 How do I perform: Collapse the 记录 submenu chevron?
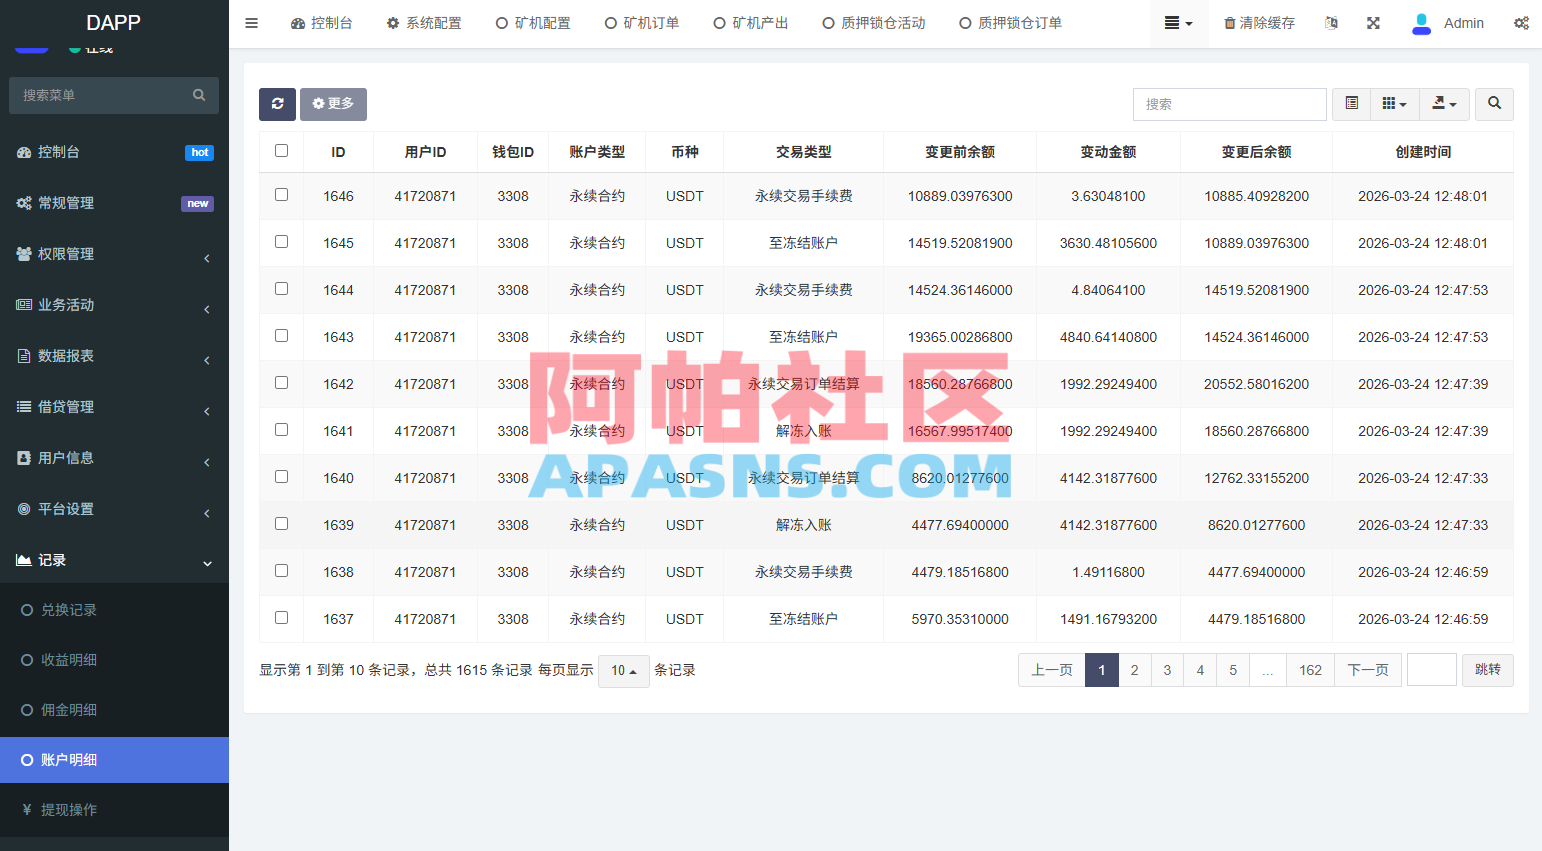point(207,563)
